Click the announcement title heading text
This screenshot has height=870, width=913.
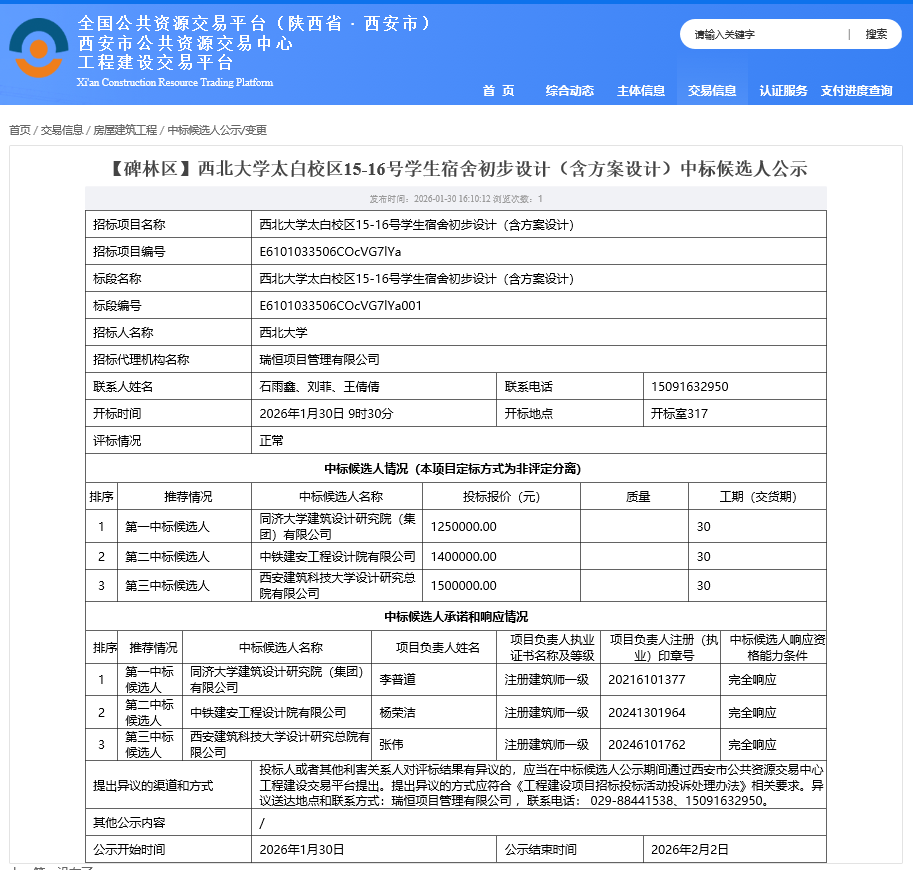click(456, 168)
